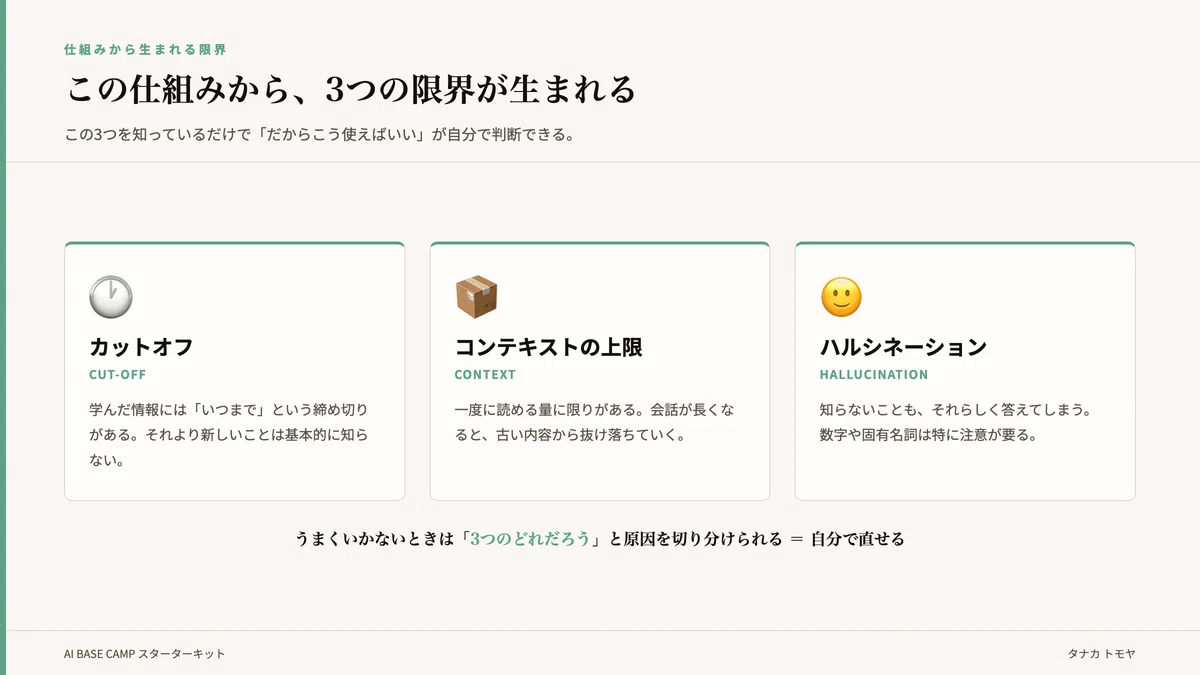
Task: Click the clock emoji icon
Action: [111, 297]
